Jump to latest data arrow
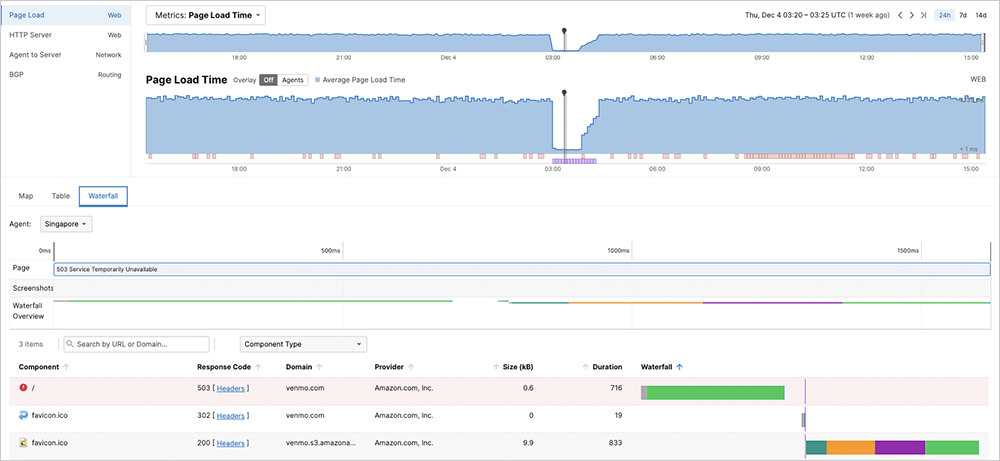The height and width of the screenshot is (461, 1000). [x=923, y=15]
